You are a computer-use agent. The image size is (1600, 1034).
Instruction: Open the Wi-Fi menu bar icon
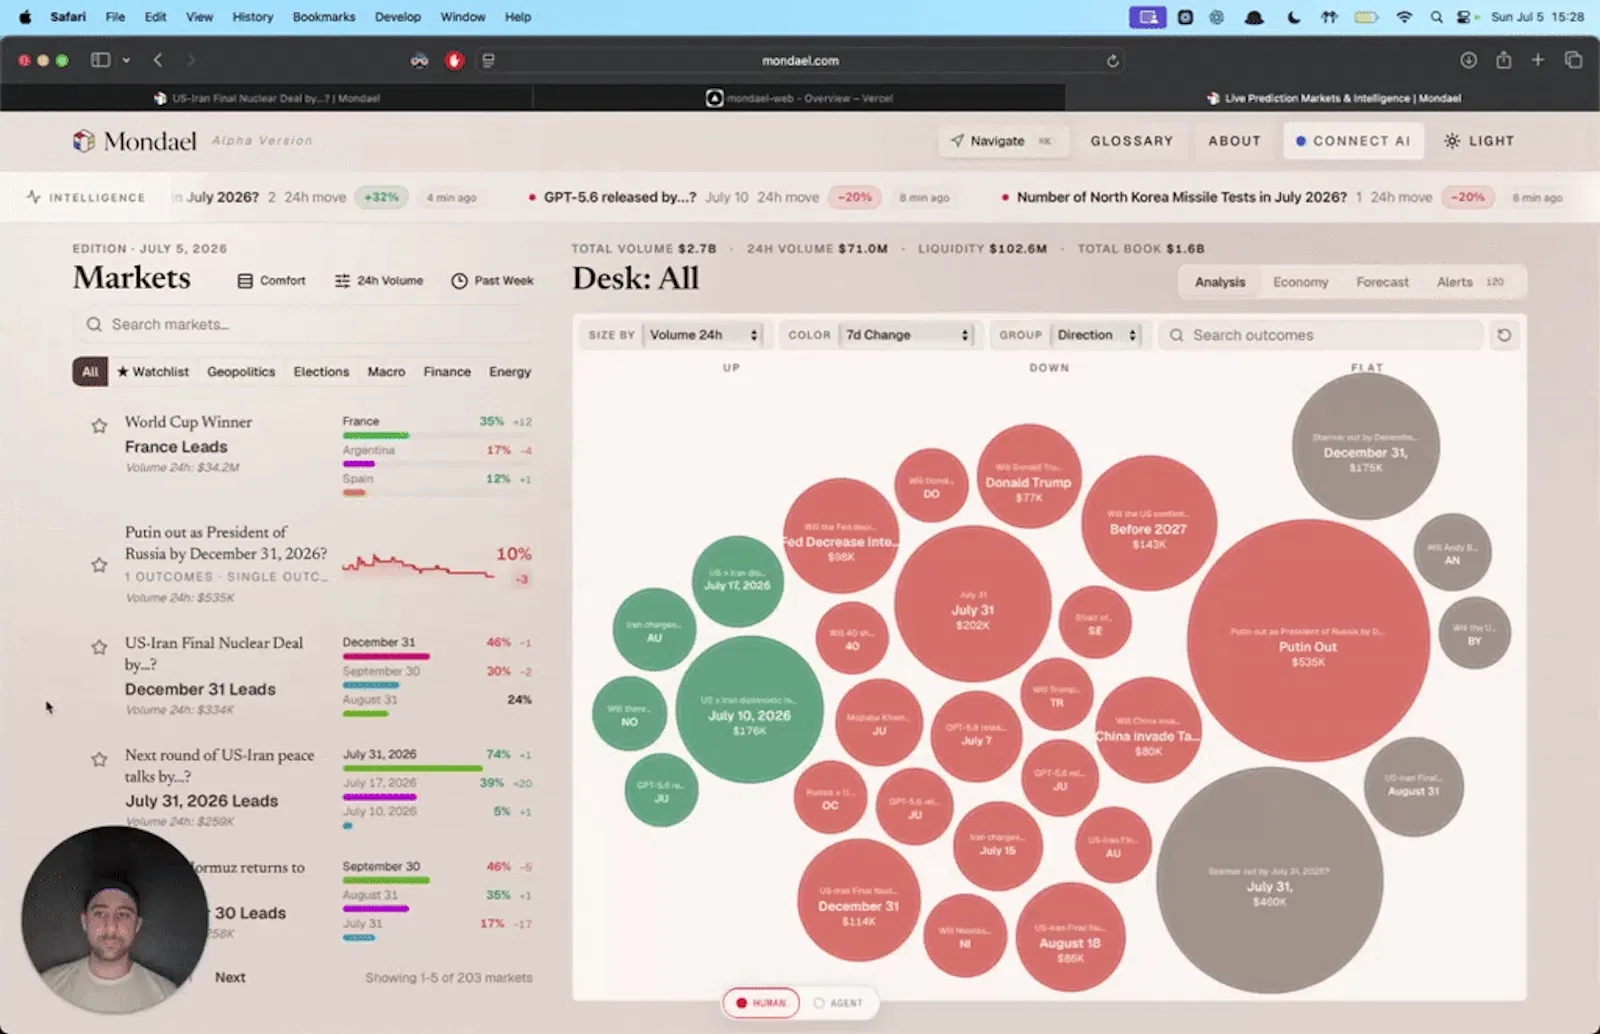(1404, 17)
